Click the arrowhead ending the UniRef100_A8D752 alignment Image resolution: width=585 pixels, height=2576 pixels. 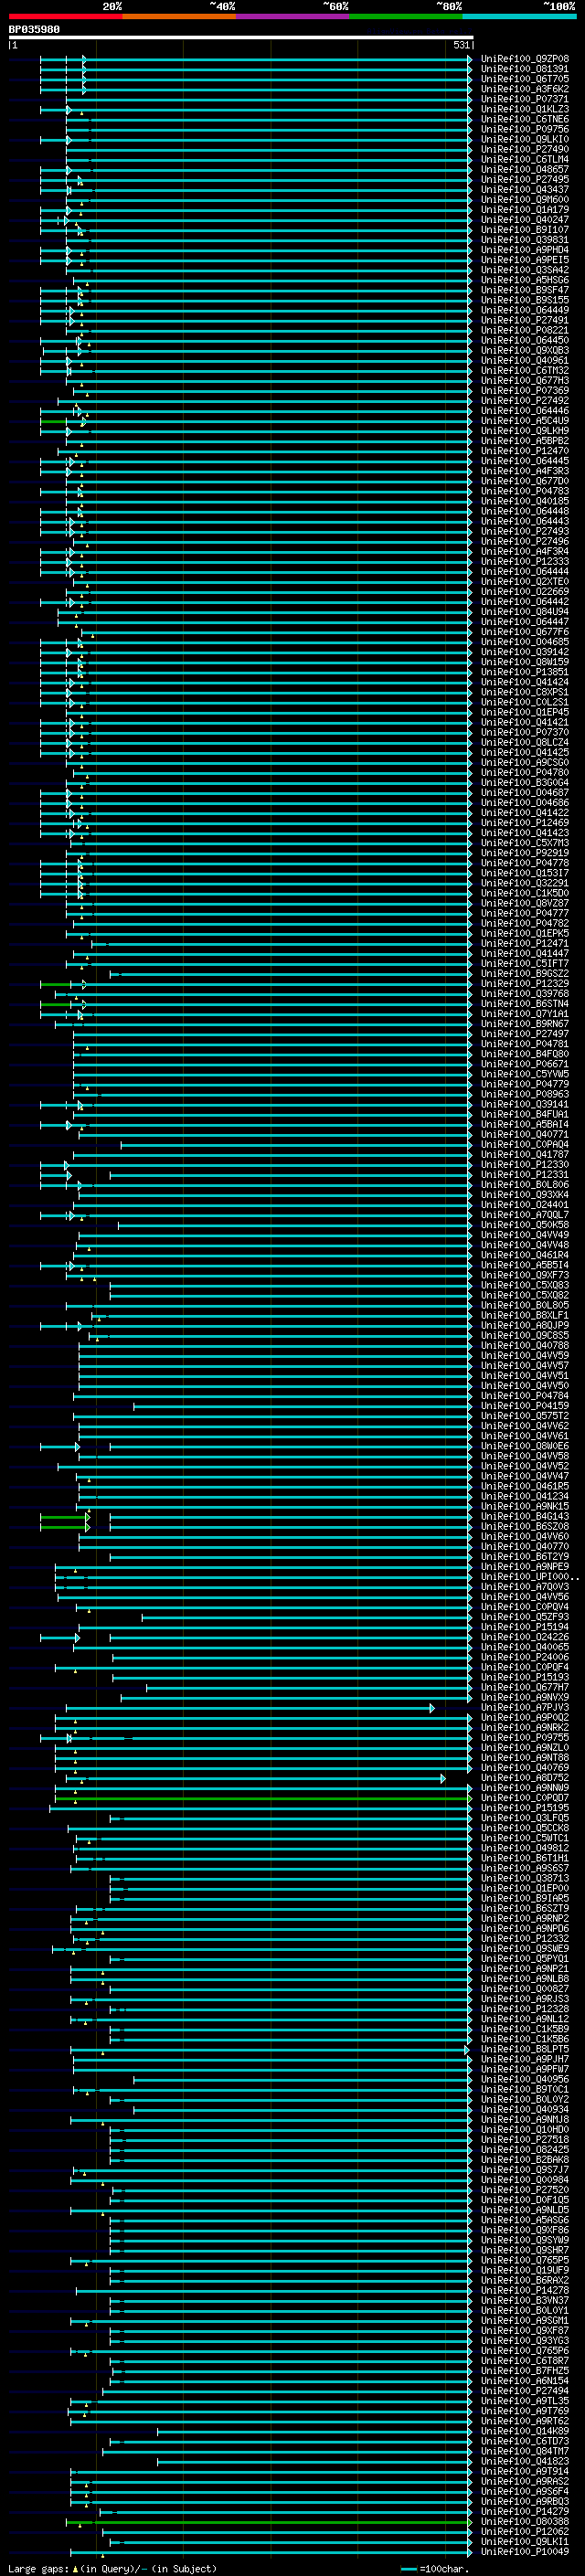point(443,1778)
